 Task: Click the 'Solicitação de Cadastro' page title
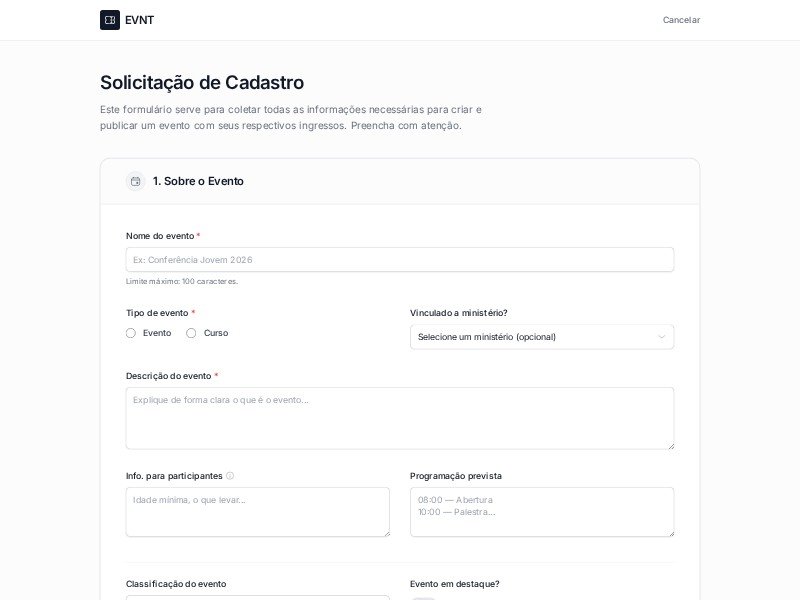(203, 82)
